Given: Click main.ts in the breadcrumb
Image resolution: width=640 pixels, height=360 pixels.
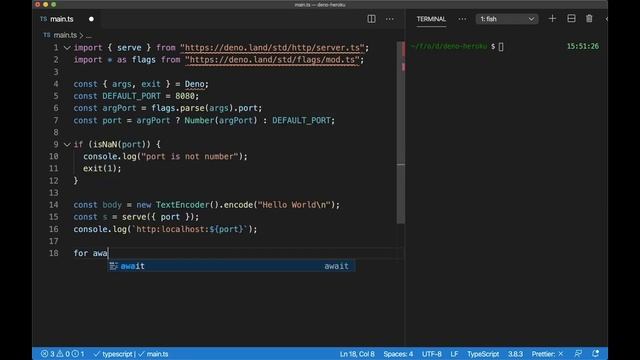Looking at the screenshot, I should [x=65, y=35].
